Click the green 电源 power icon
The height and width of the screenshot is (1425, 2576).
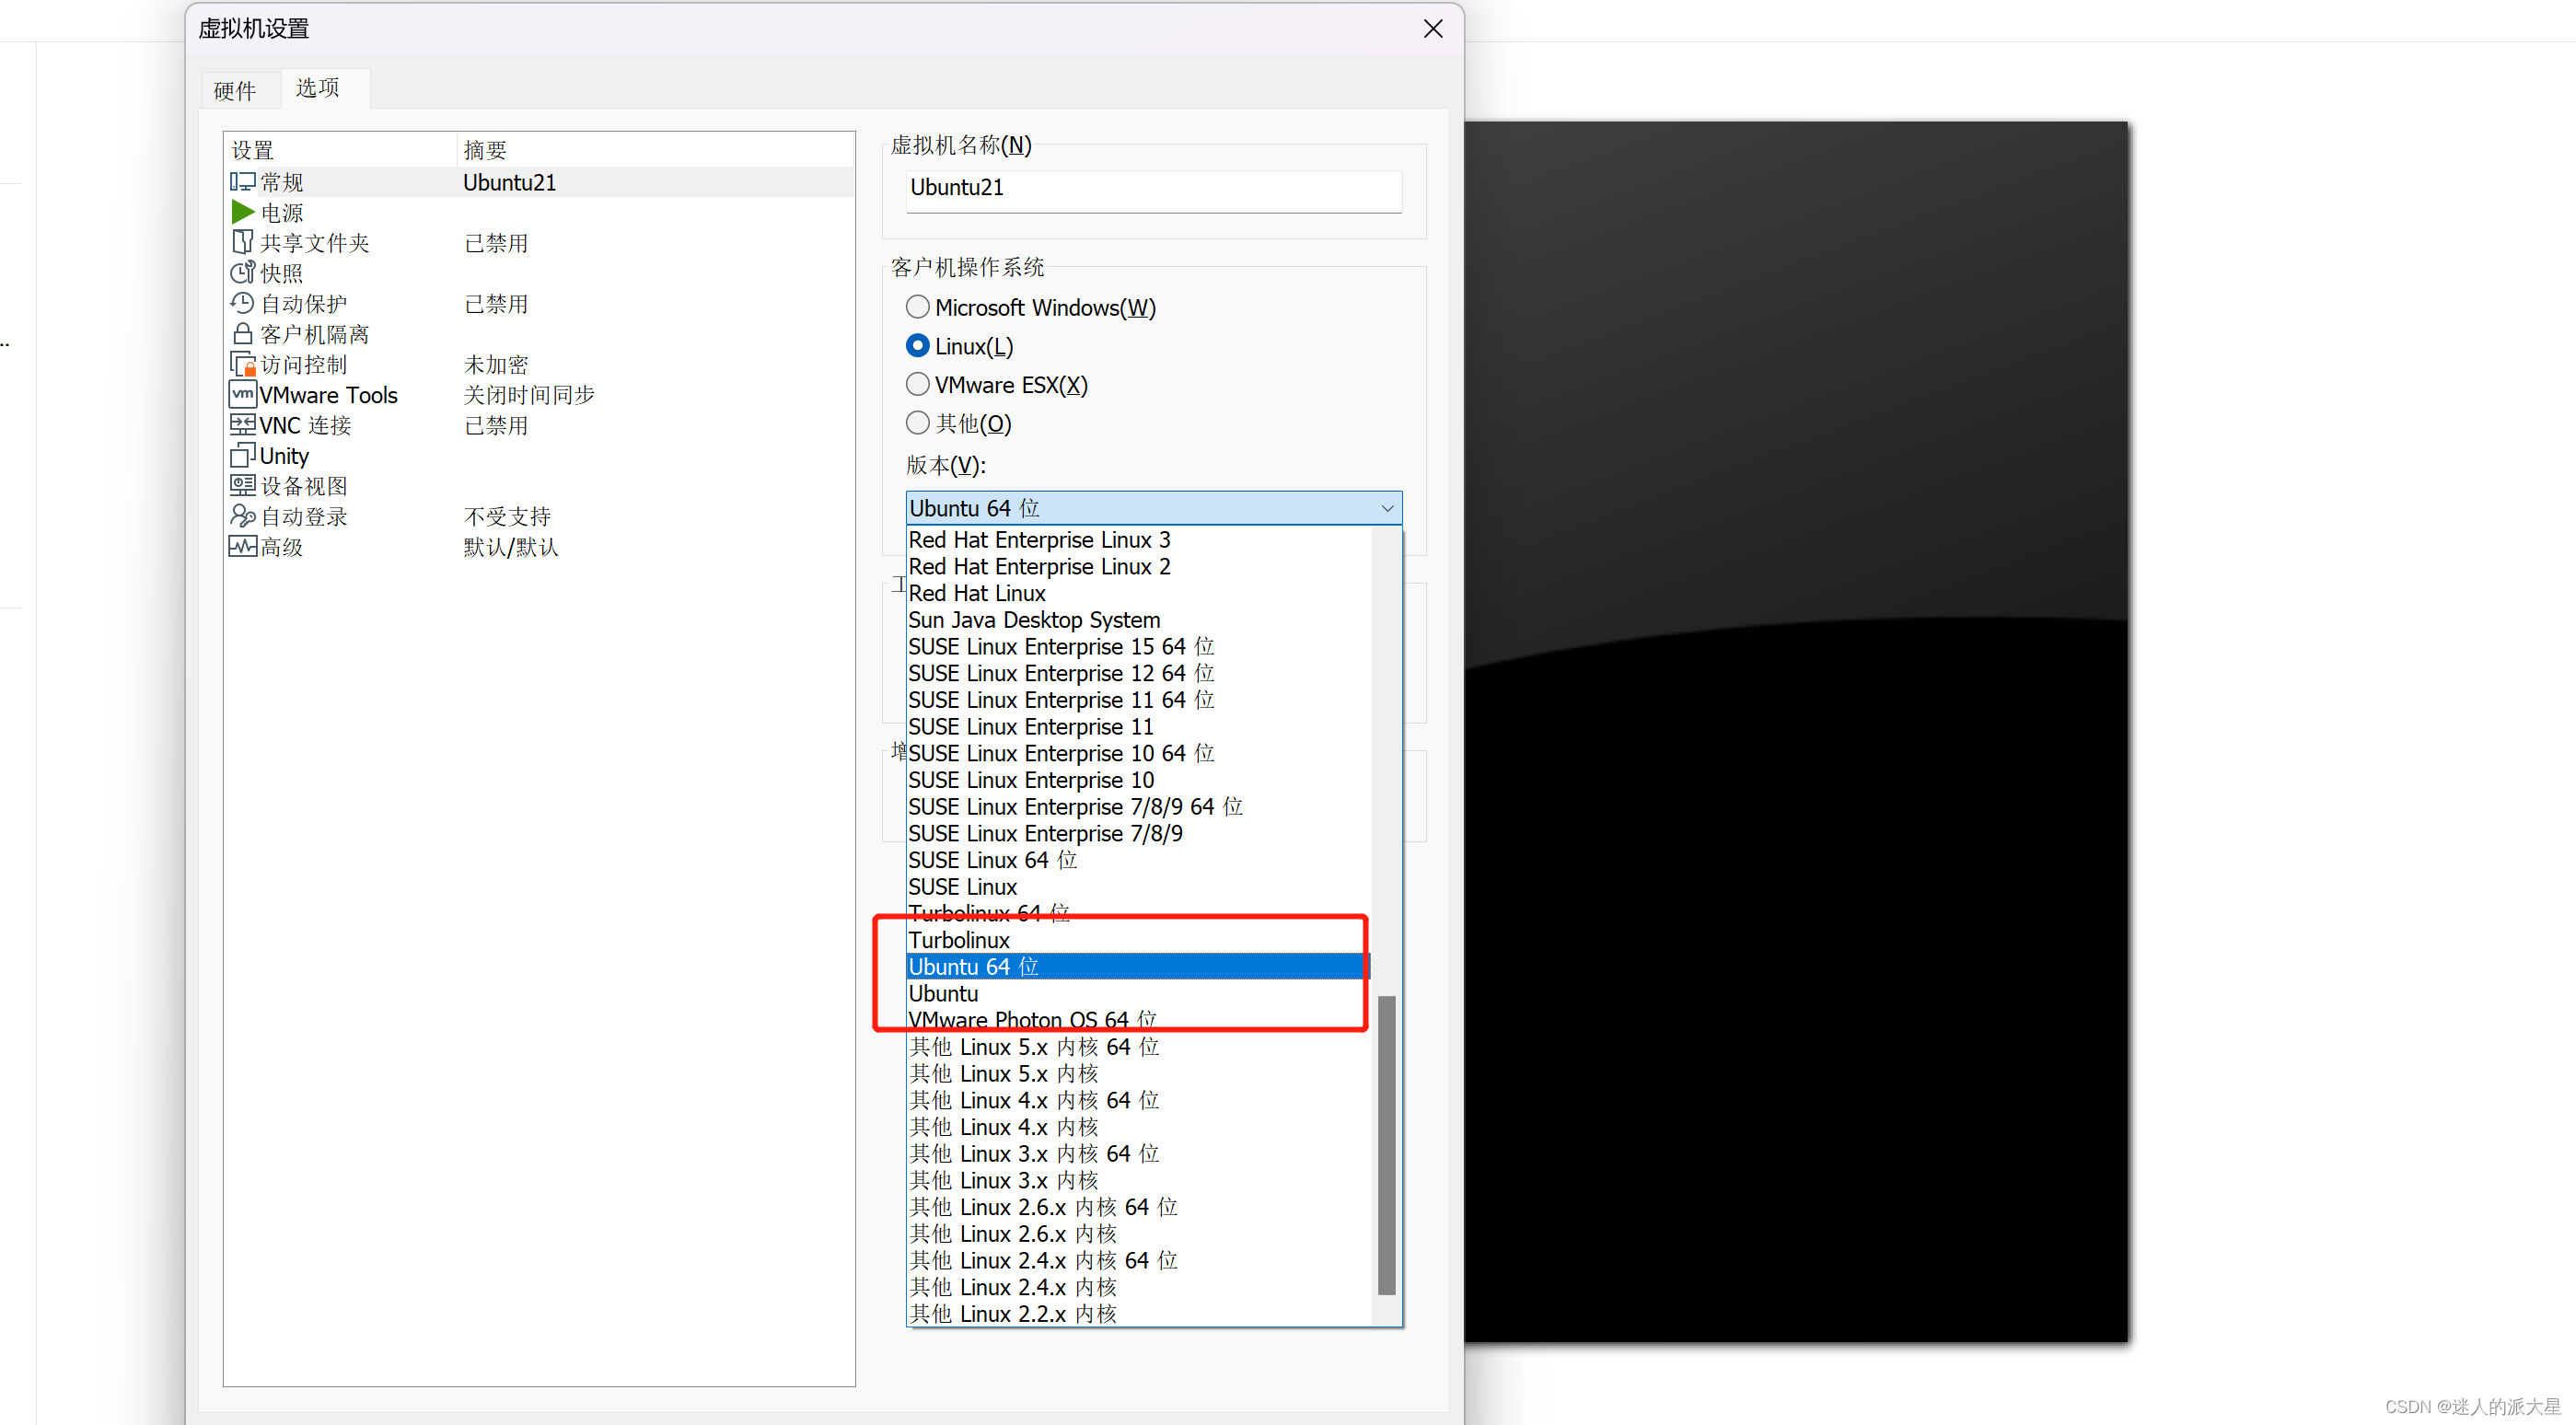(x=242, y=212)
